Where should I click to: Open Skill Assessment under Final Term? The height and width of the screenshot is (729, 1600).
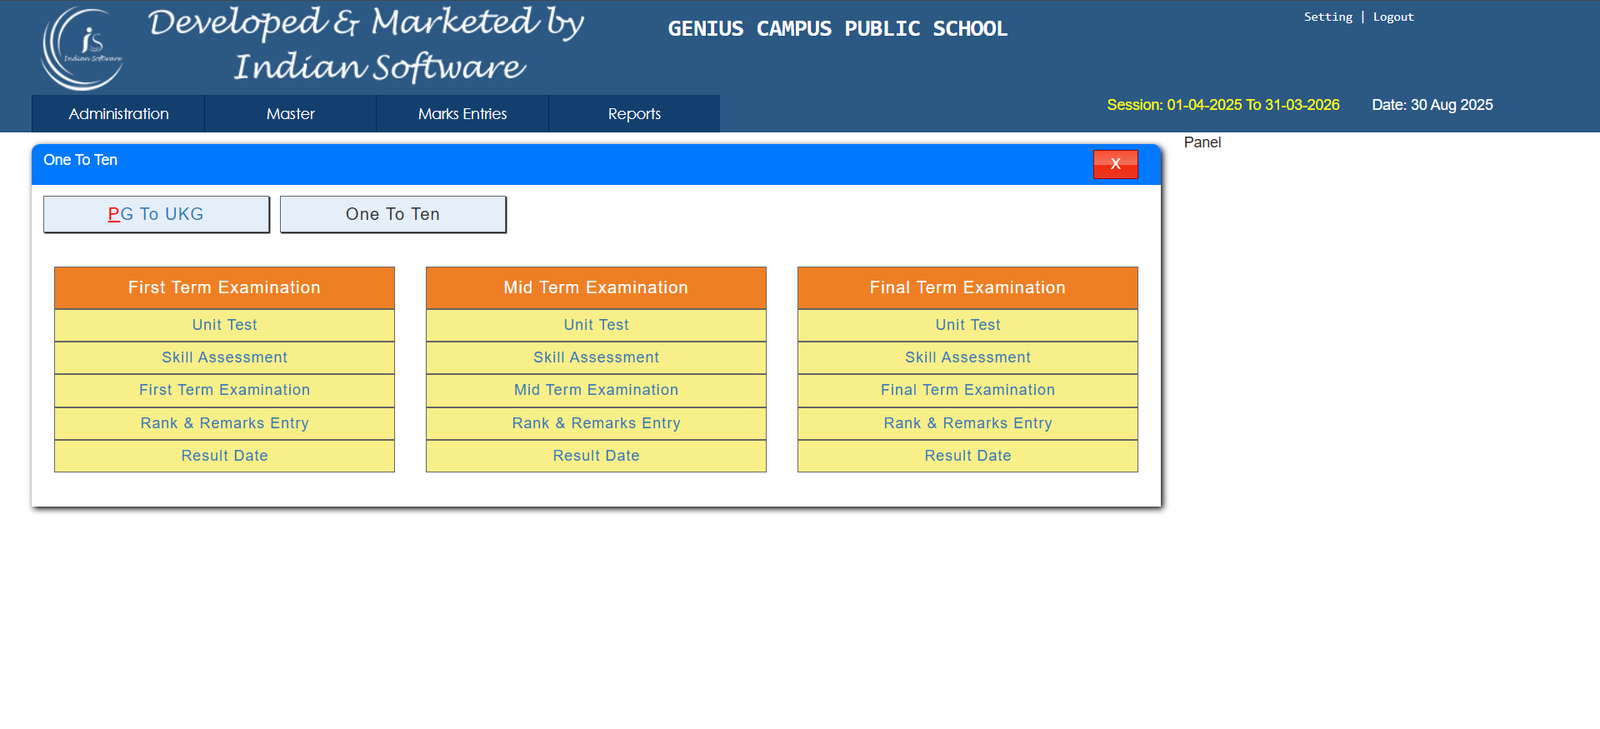tap(968, 358)
